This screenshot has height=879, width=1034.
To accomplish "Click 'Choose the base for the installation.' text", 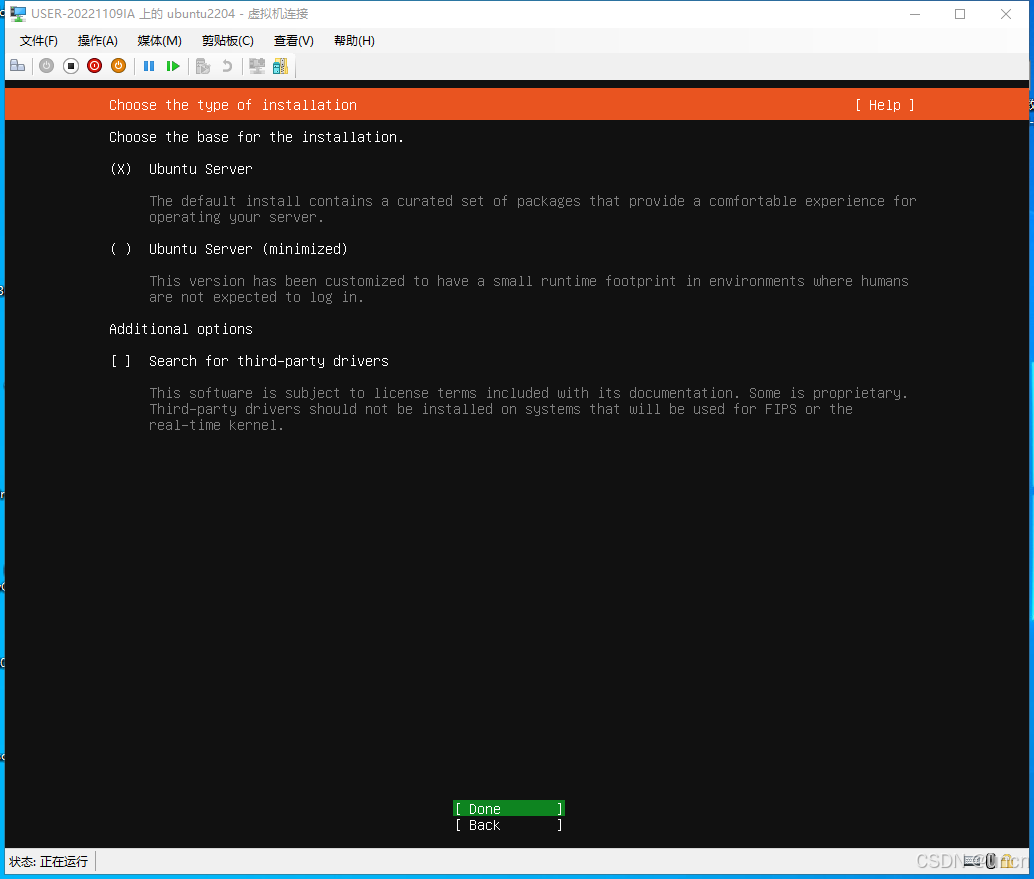I will tap(256, 137).
